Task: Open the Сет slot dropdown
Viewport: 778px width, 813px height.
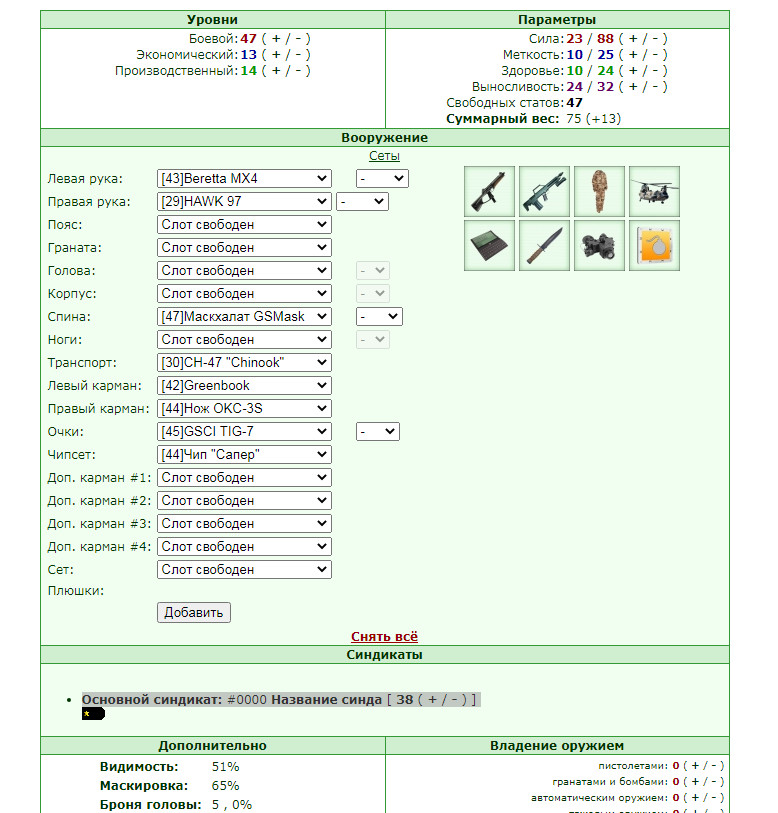Action: [x=244, y=569]
